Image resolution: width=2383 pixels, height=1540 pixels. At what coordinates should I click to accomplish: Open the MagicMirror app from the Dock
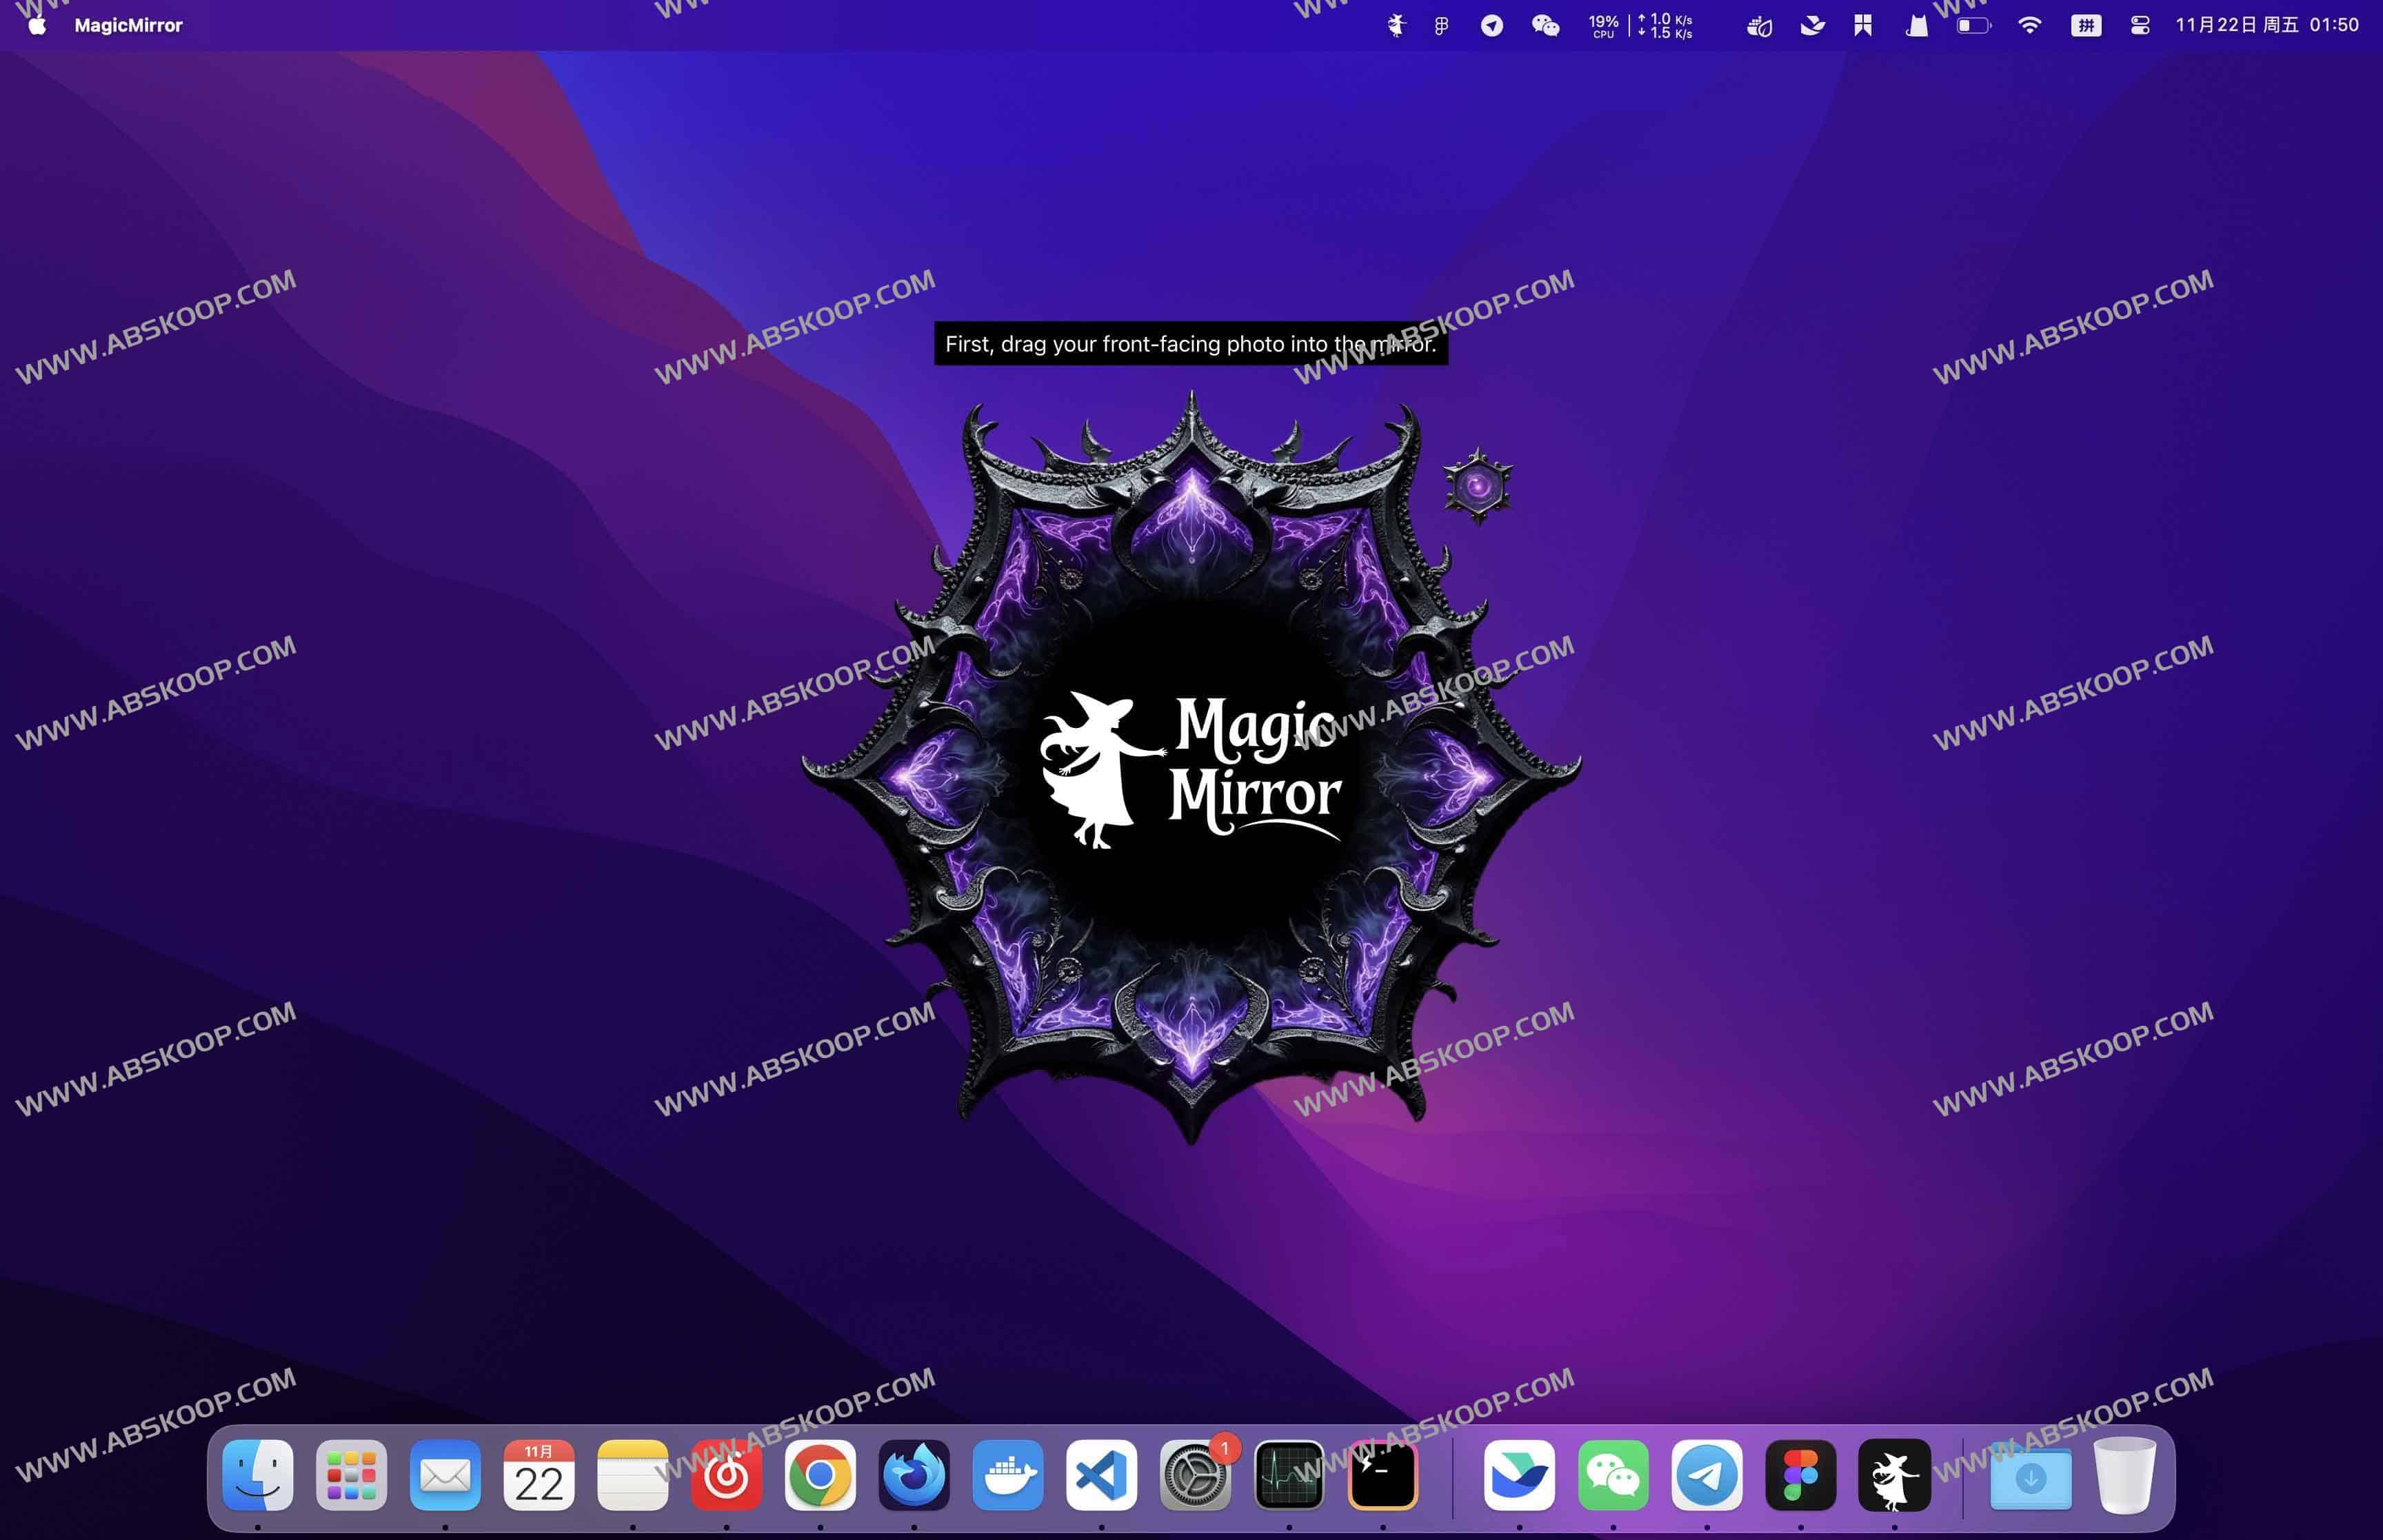(x=1894, y=1475)
